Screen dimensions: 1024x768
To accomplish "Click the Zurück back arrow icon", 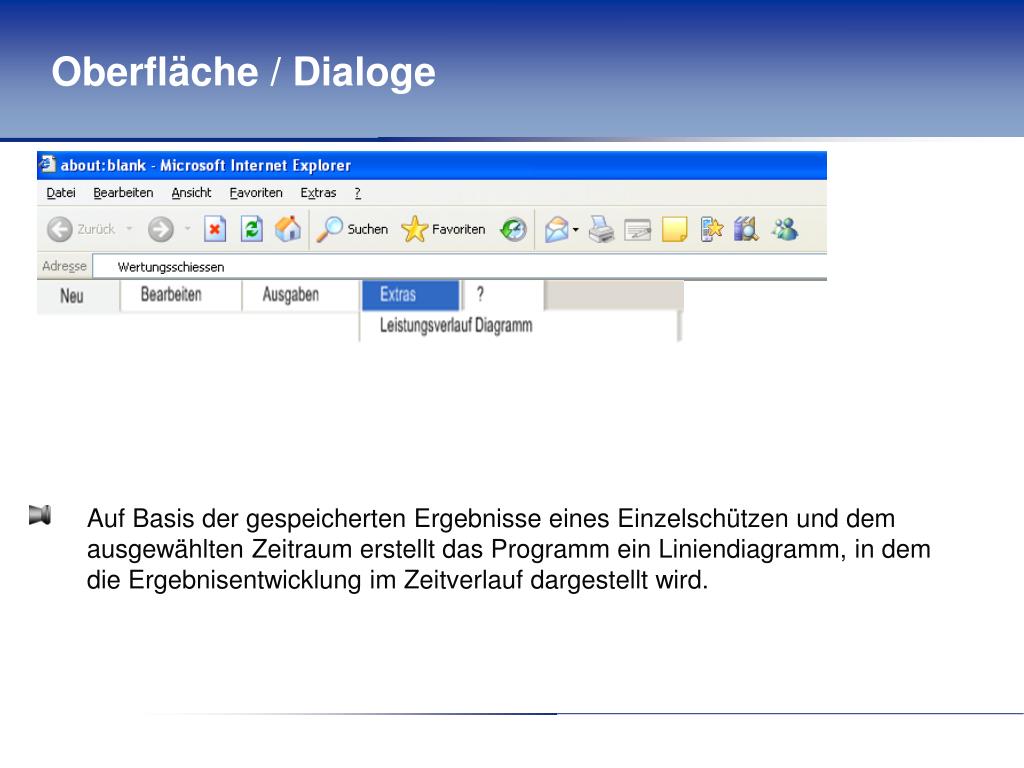I will 59,229.
